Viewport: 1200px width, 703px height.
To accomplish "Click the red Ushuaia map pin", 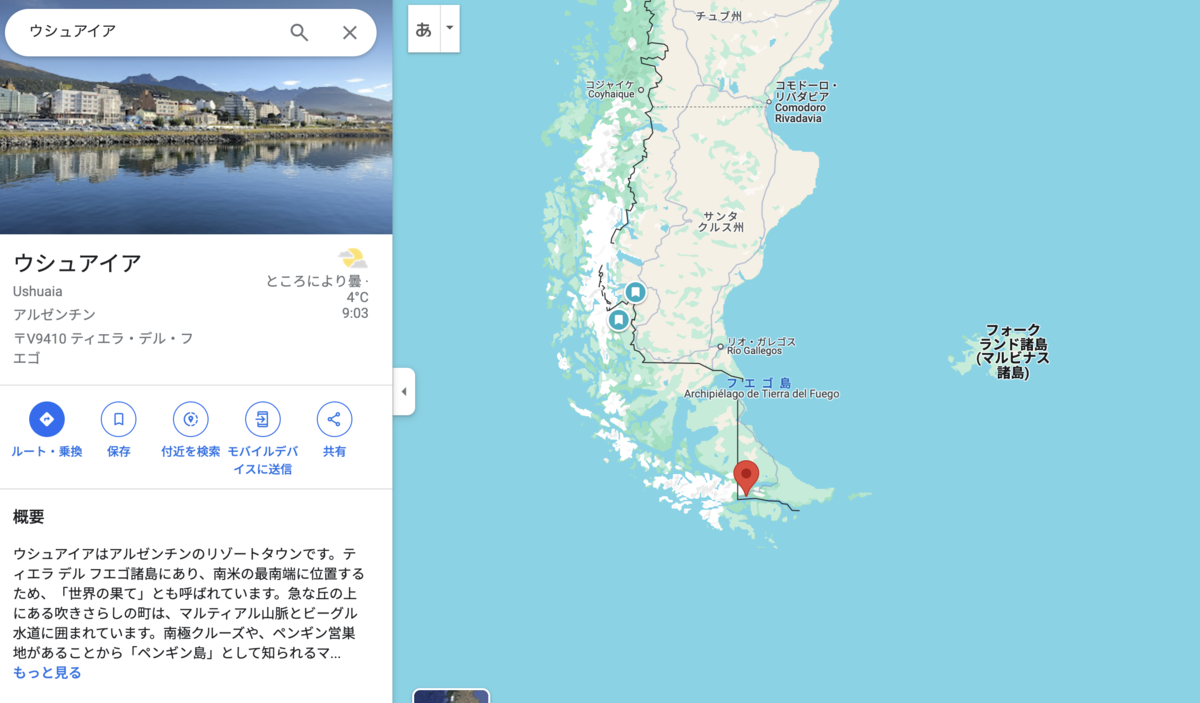I will click(746, 478).
